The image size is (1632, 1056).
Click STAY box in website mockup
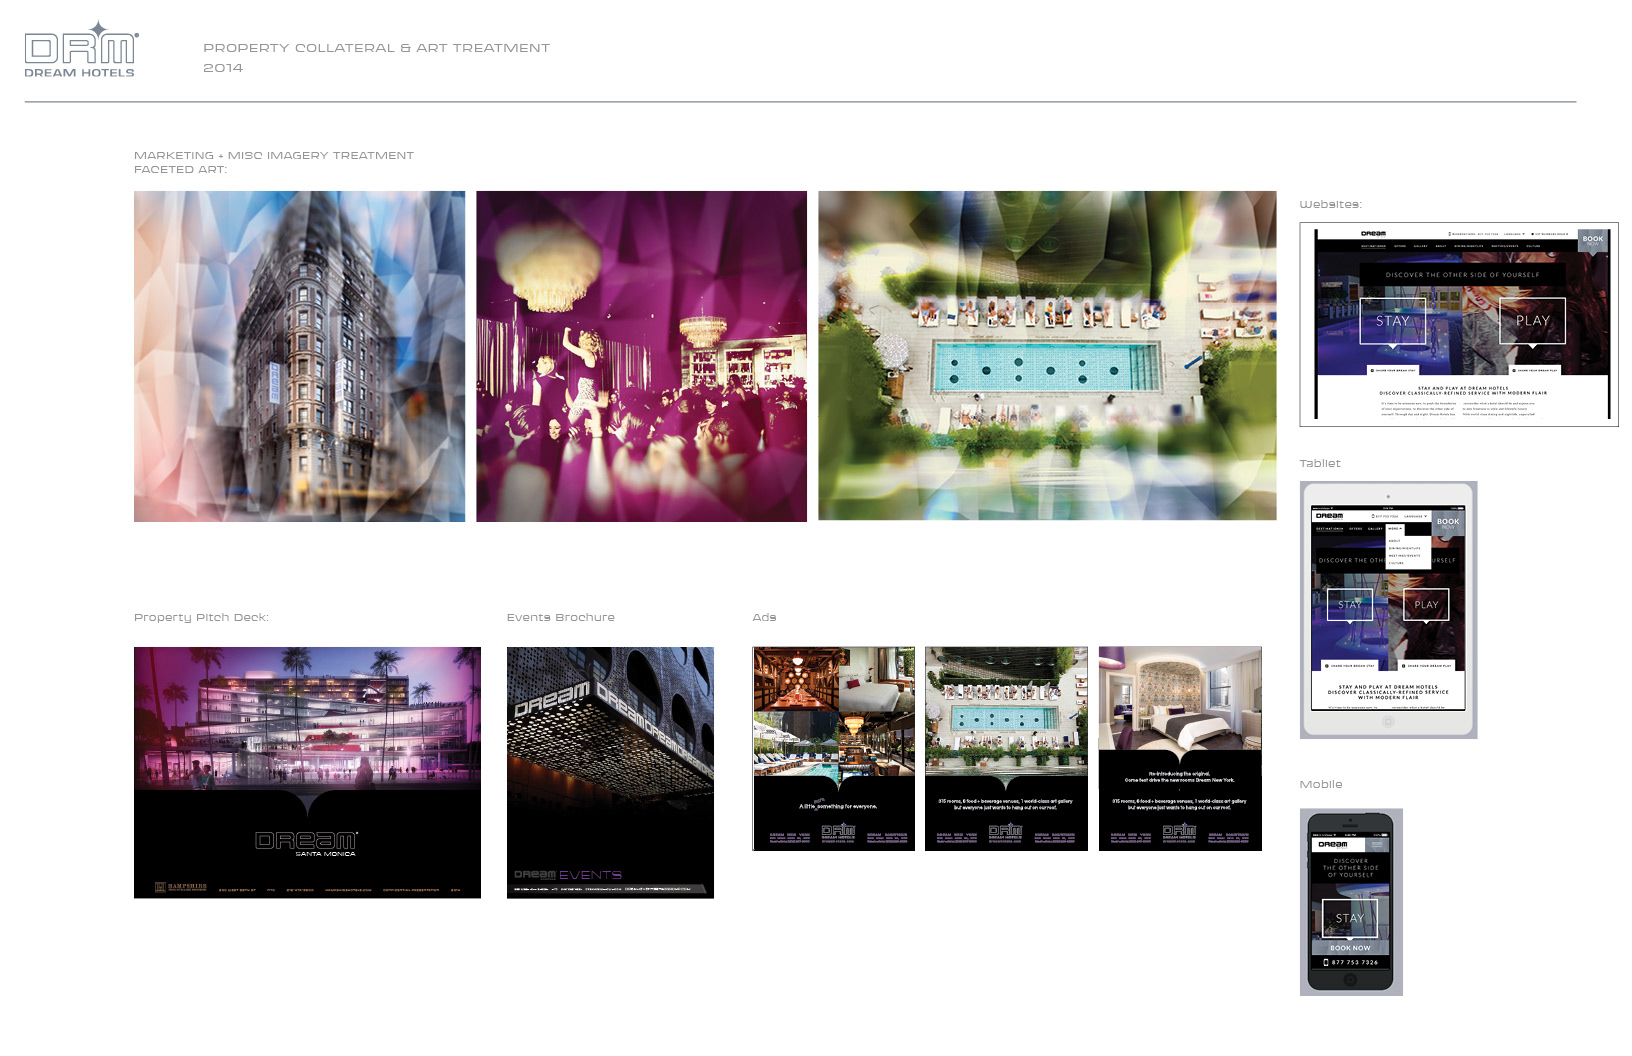tap(1393, 321)
